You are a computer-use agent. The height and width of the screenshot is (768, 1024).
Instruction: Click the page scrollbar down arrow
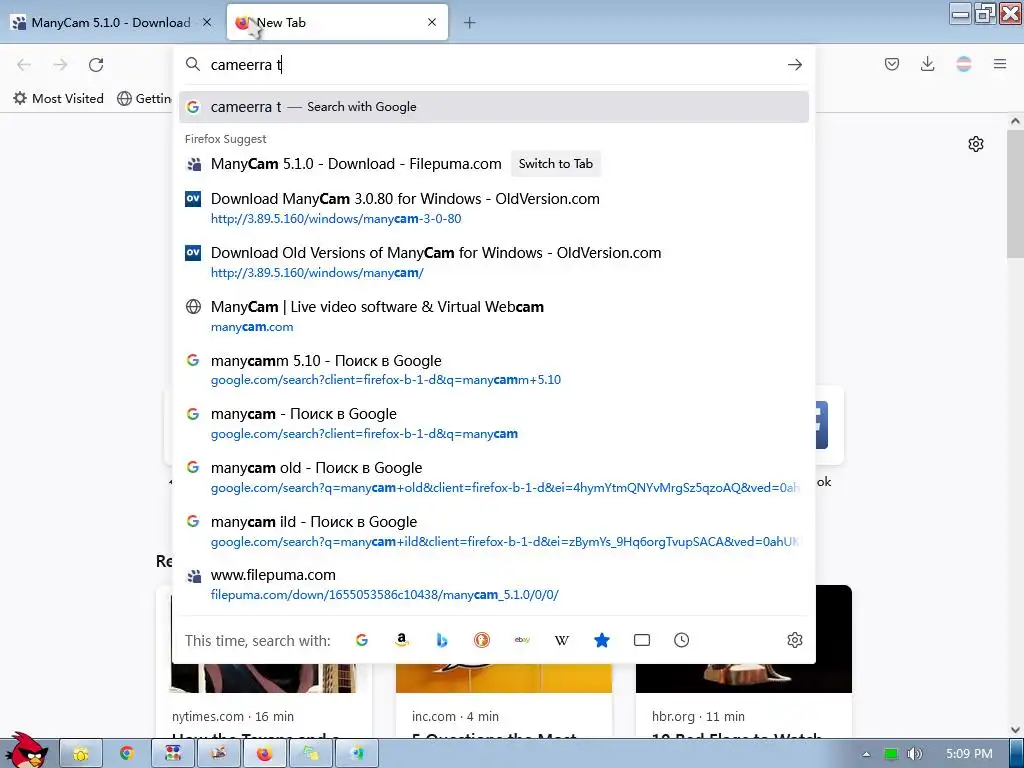1015,729
